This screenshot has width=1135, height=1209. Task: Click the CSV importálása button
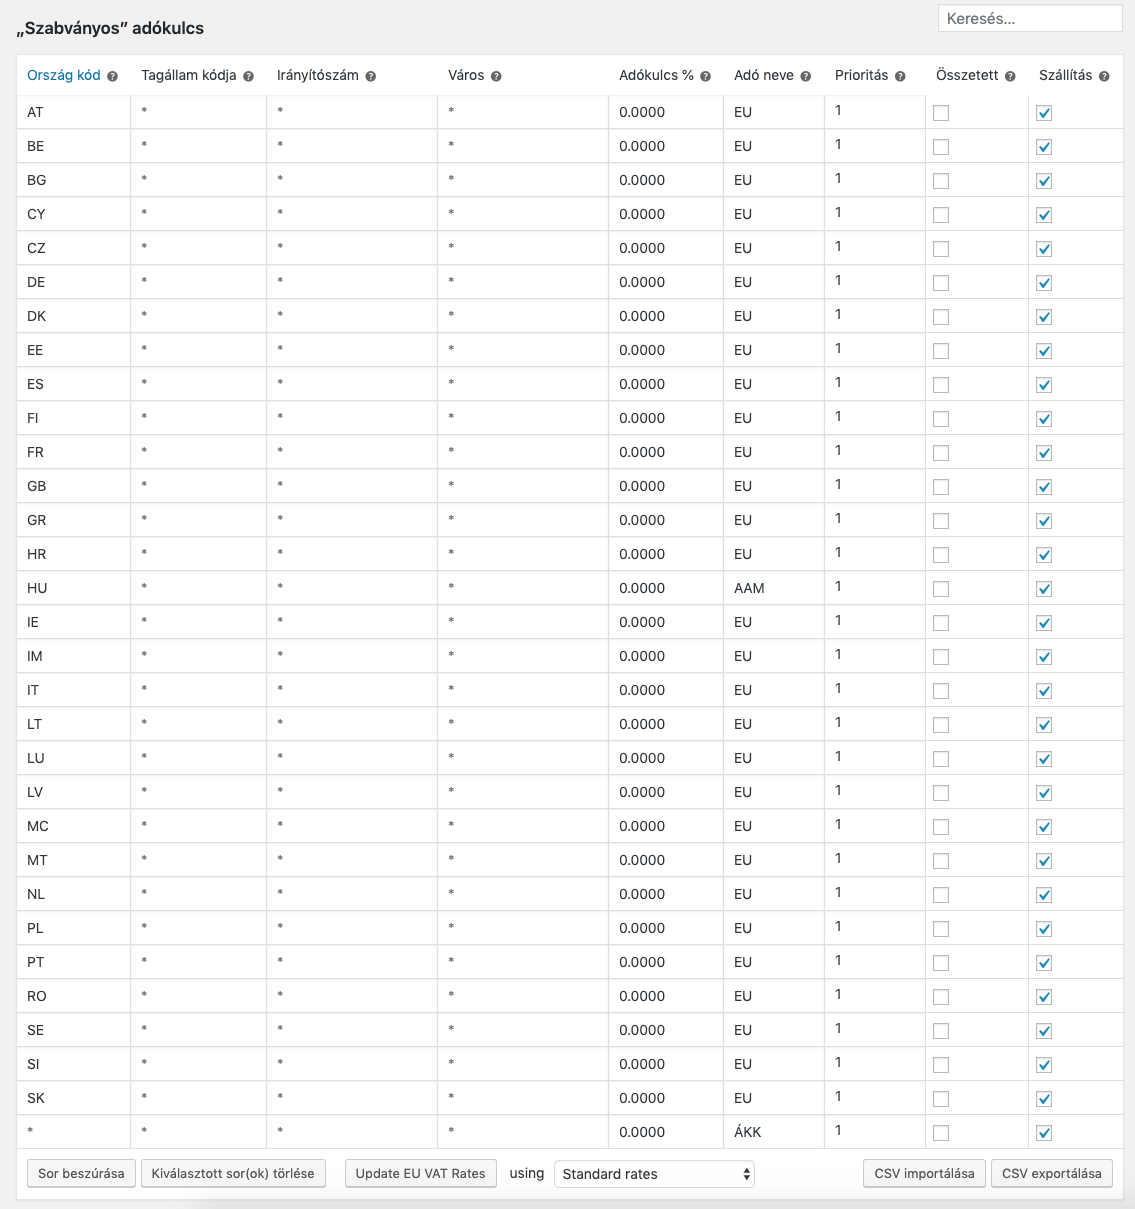[924, 1174]
